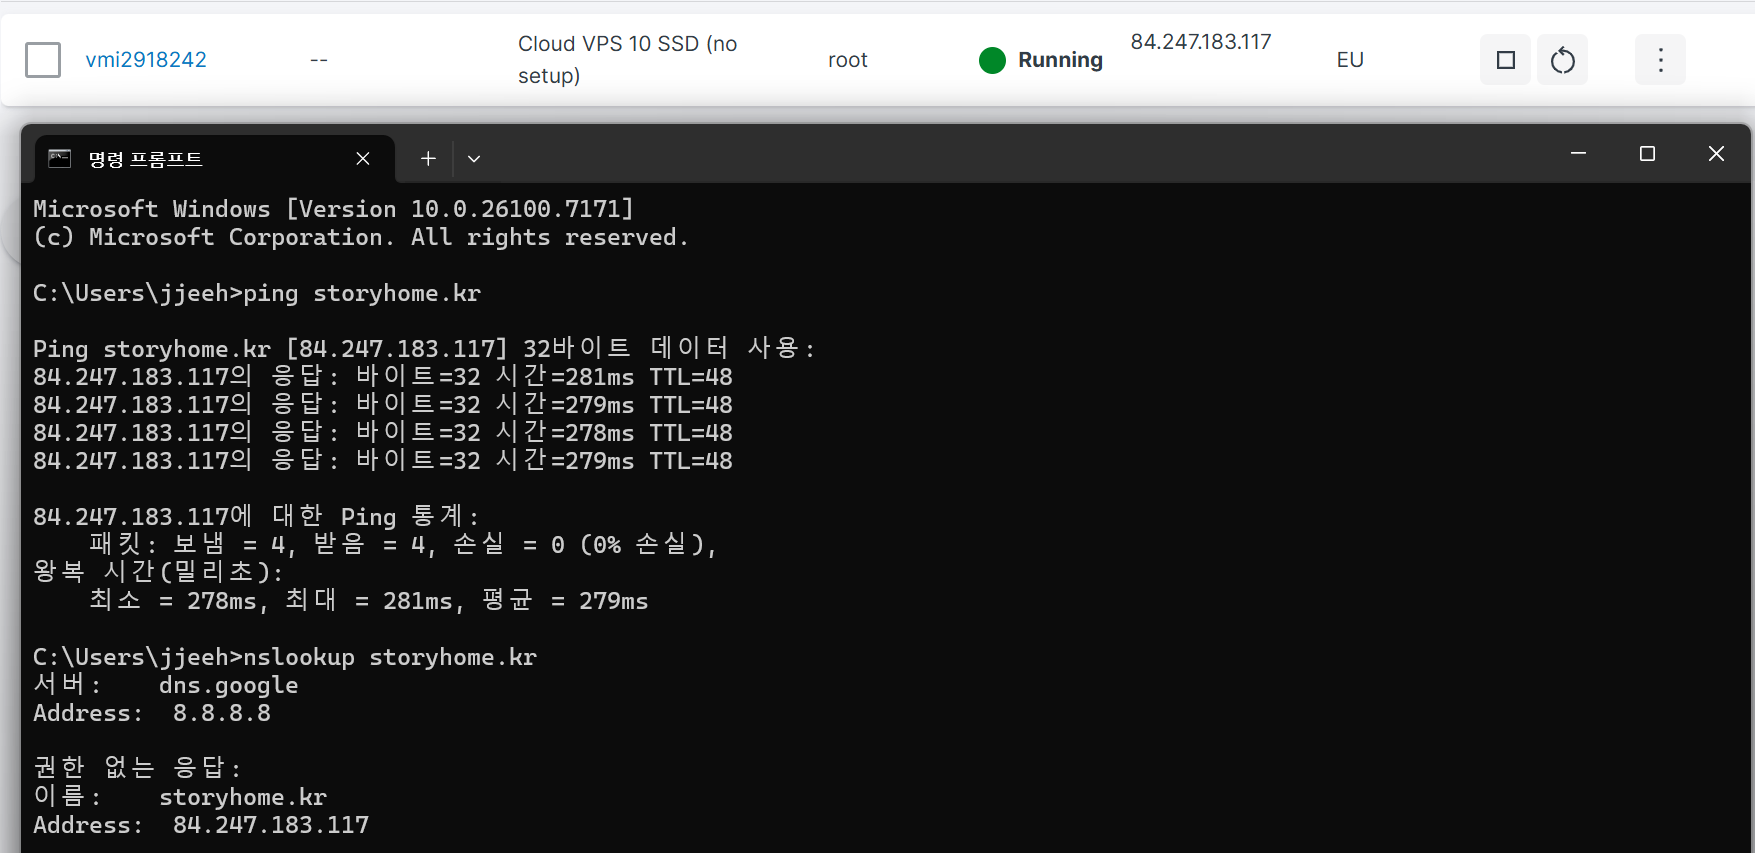Click the dns.google server name line

point(166,686)
